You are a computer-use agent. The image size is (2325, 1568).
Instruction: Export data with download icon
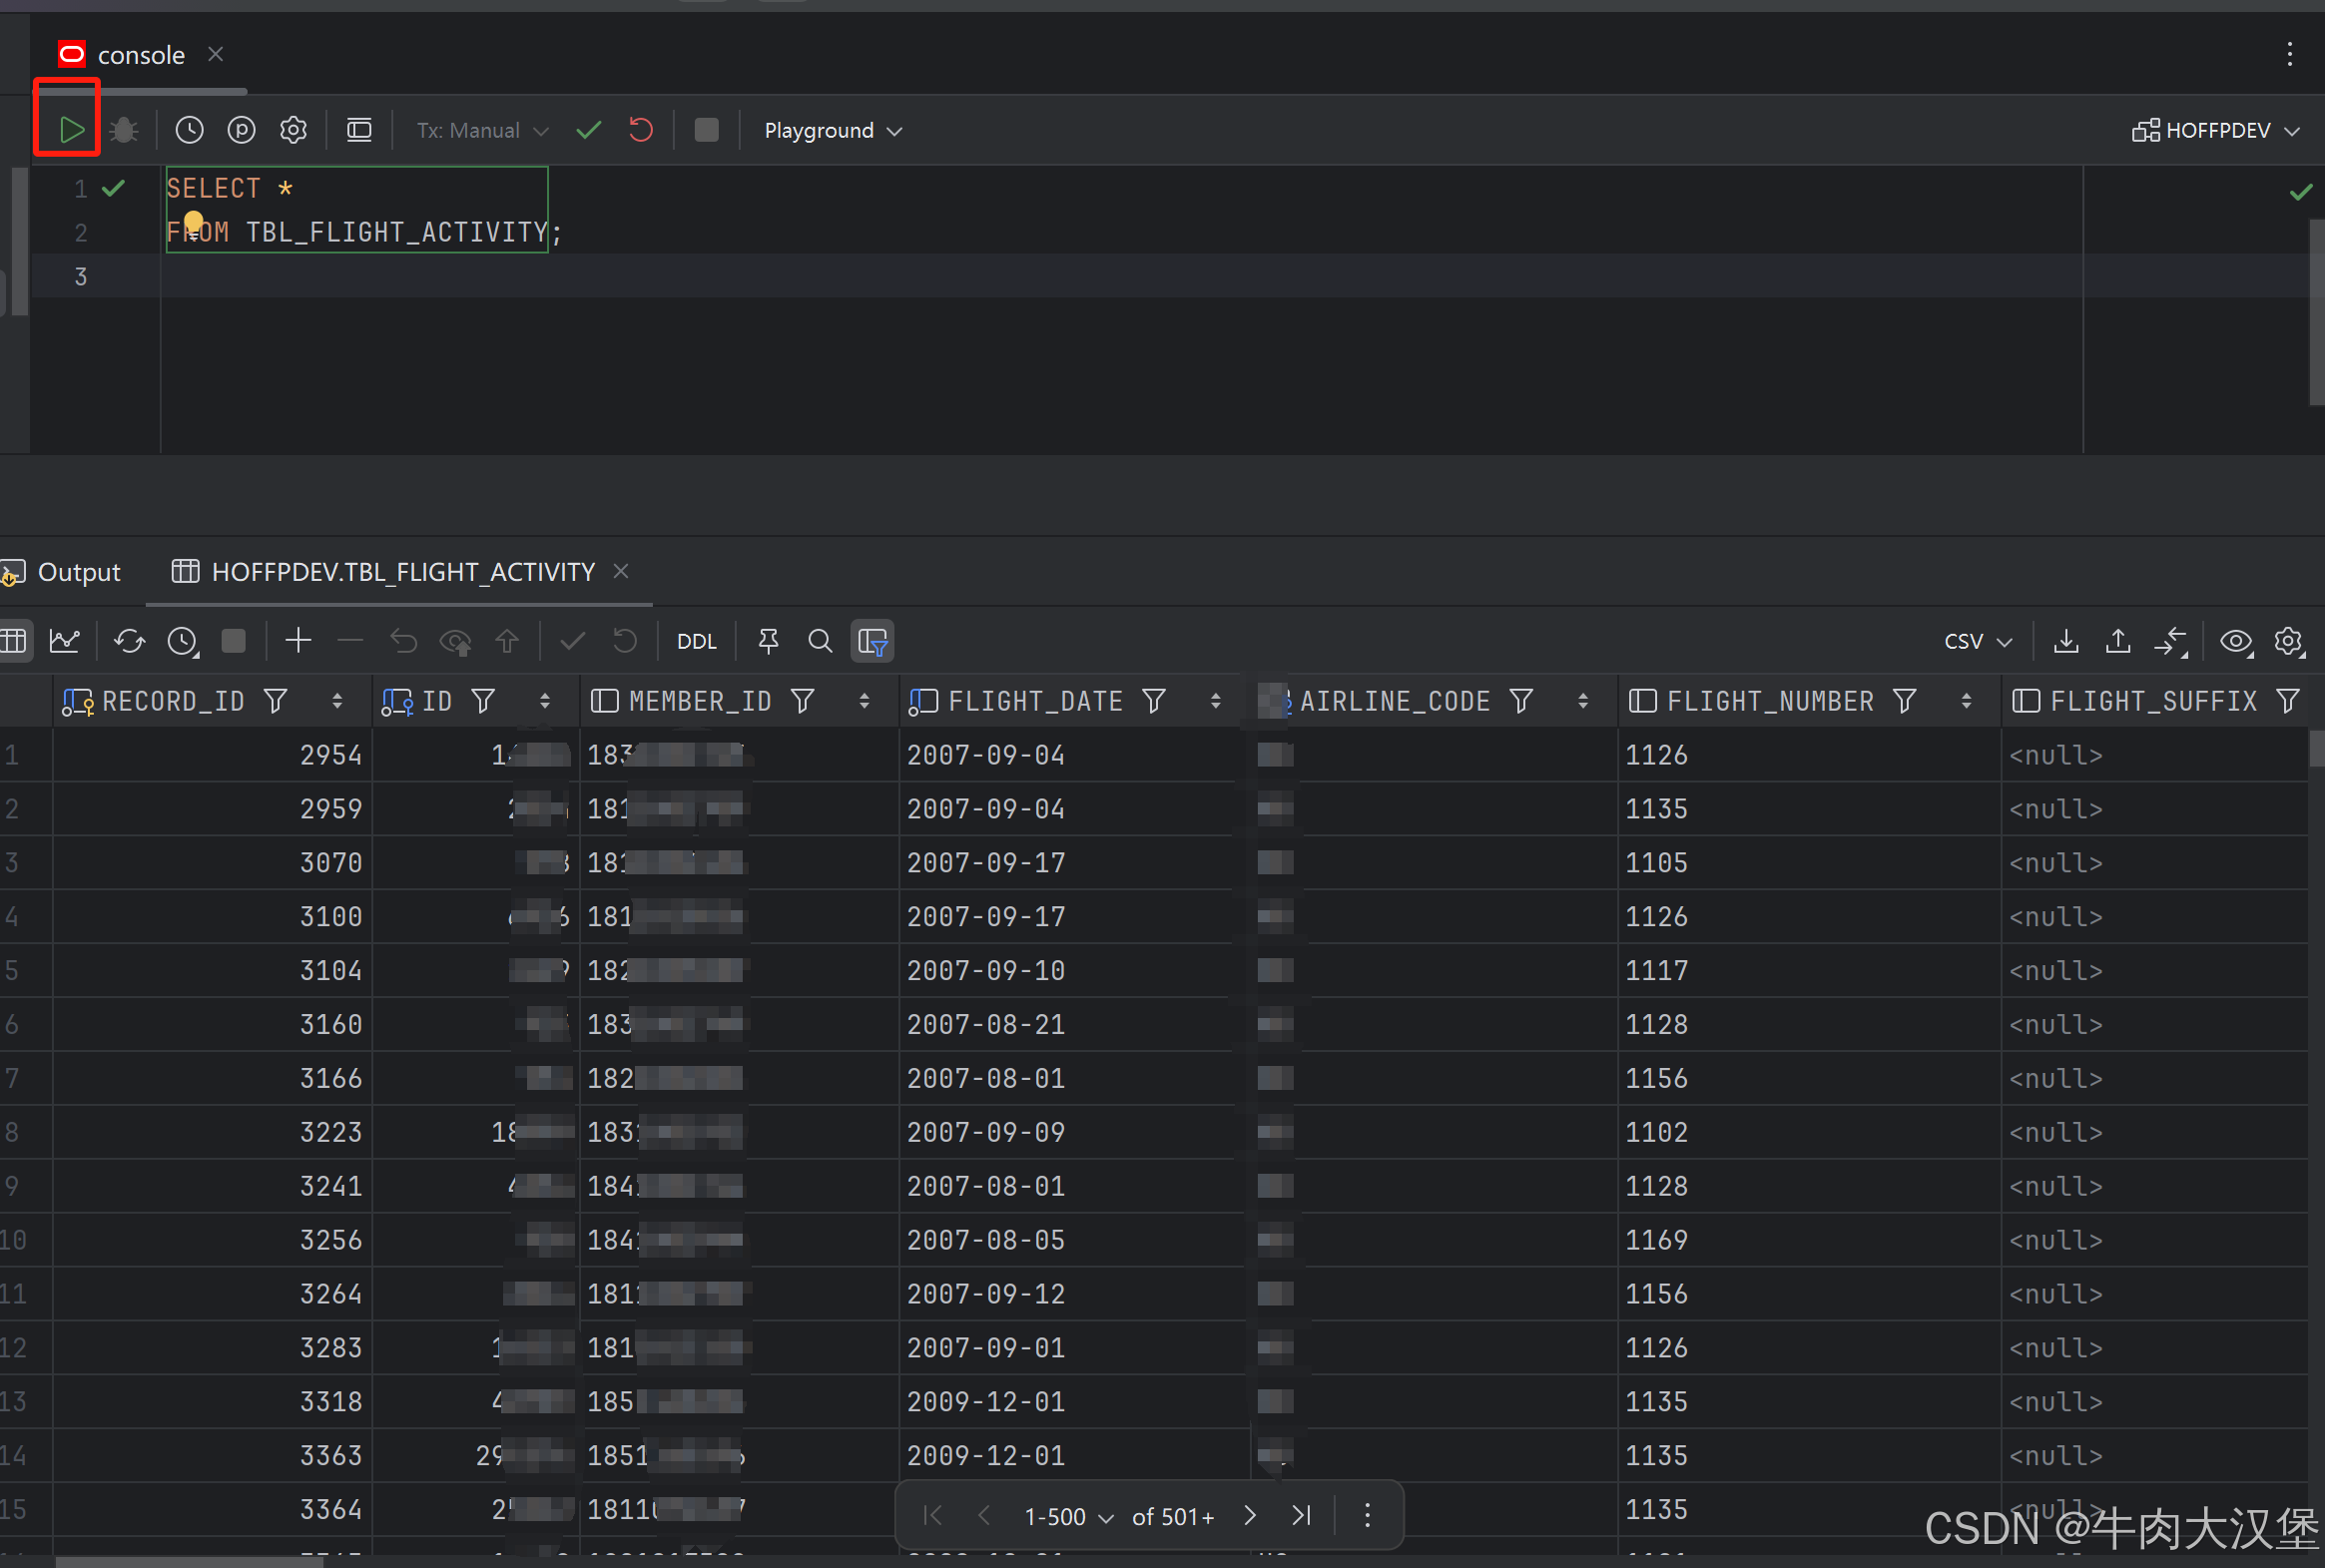2066,641
